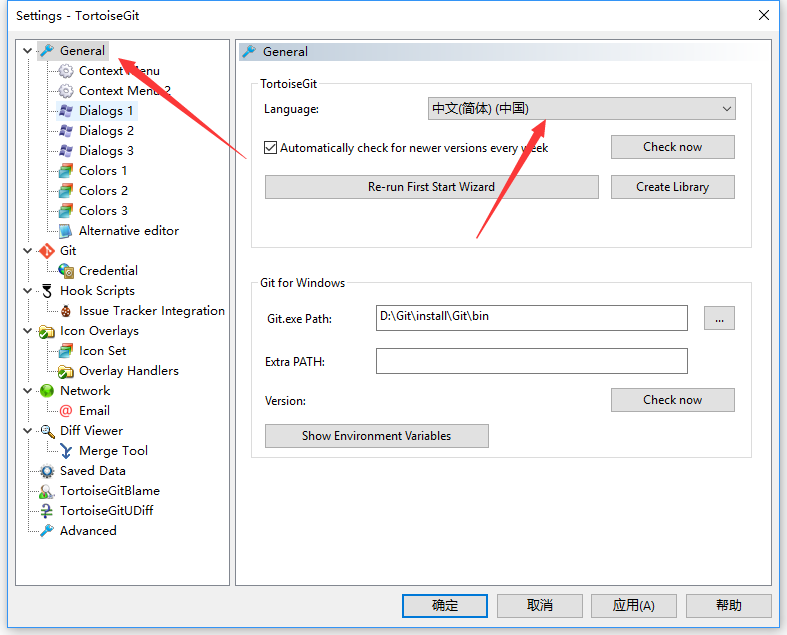Toggle automatic check for newer versions
The image size is (787, 635).
coord(271,148)
